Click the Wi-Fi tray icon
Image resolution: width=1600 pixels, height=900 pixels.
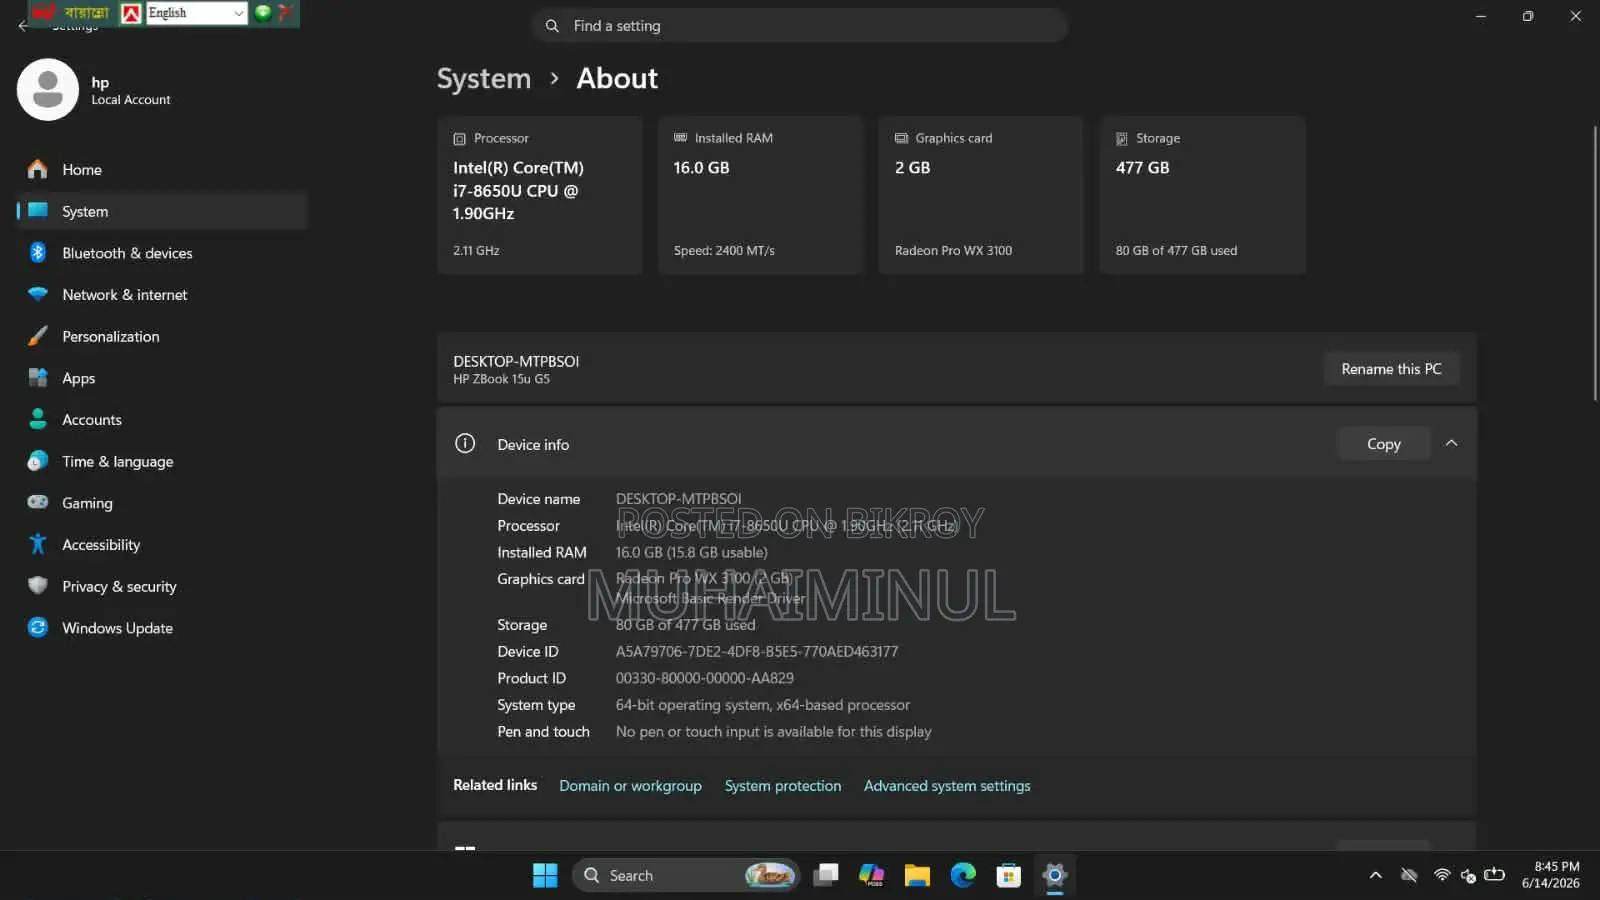[1442, 876]
